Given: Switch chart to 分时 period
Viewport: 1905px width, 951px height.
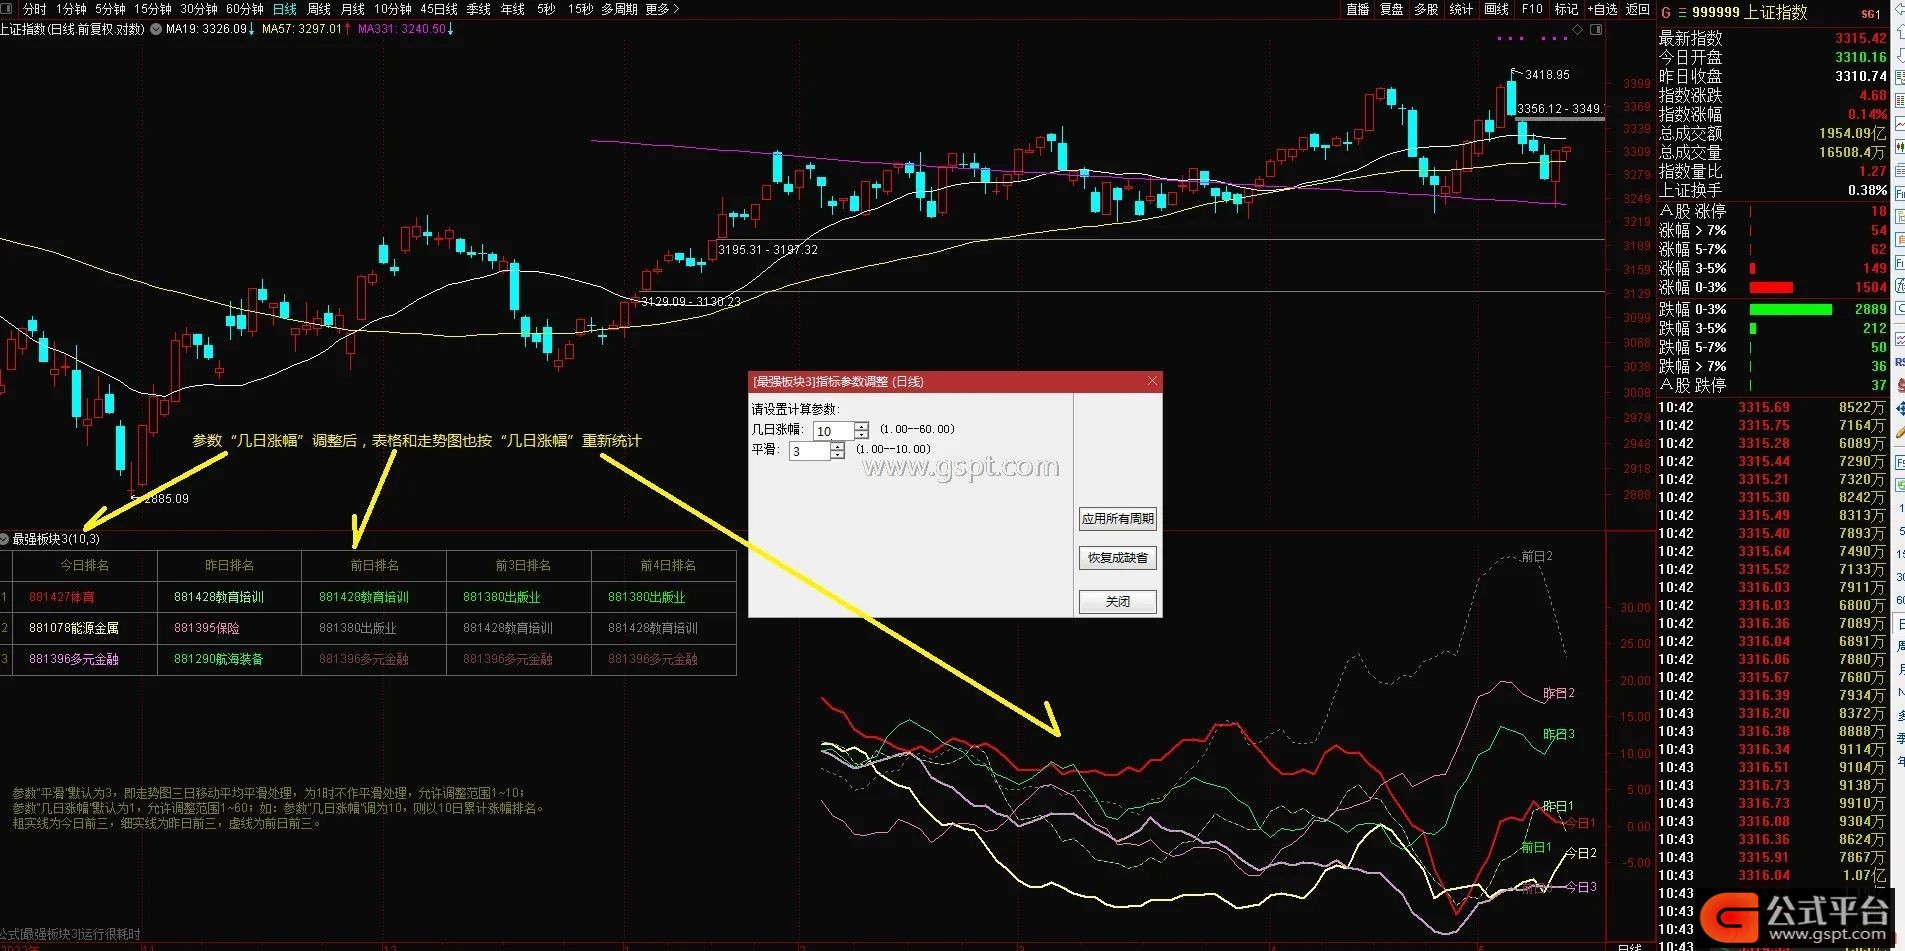Looking at the screenshot, I should point(34,9).
